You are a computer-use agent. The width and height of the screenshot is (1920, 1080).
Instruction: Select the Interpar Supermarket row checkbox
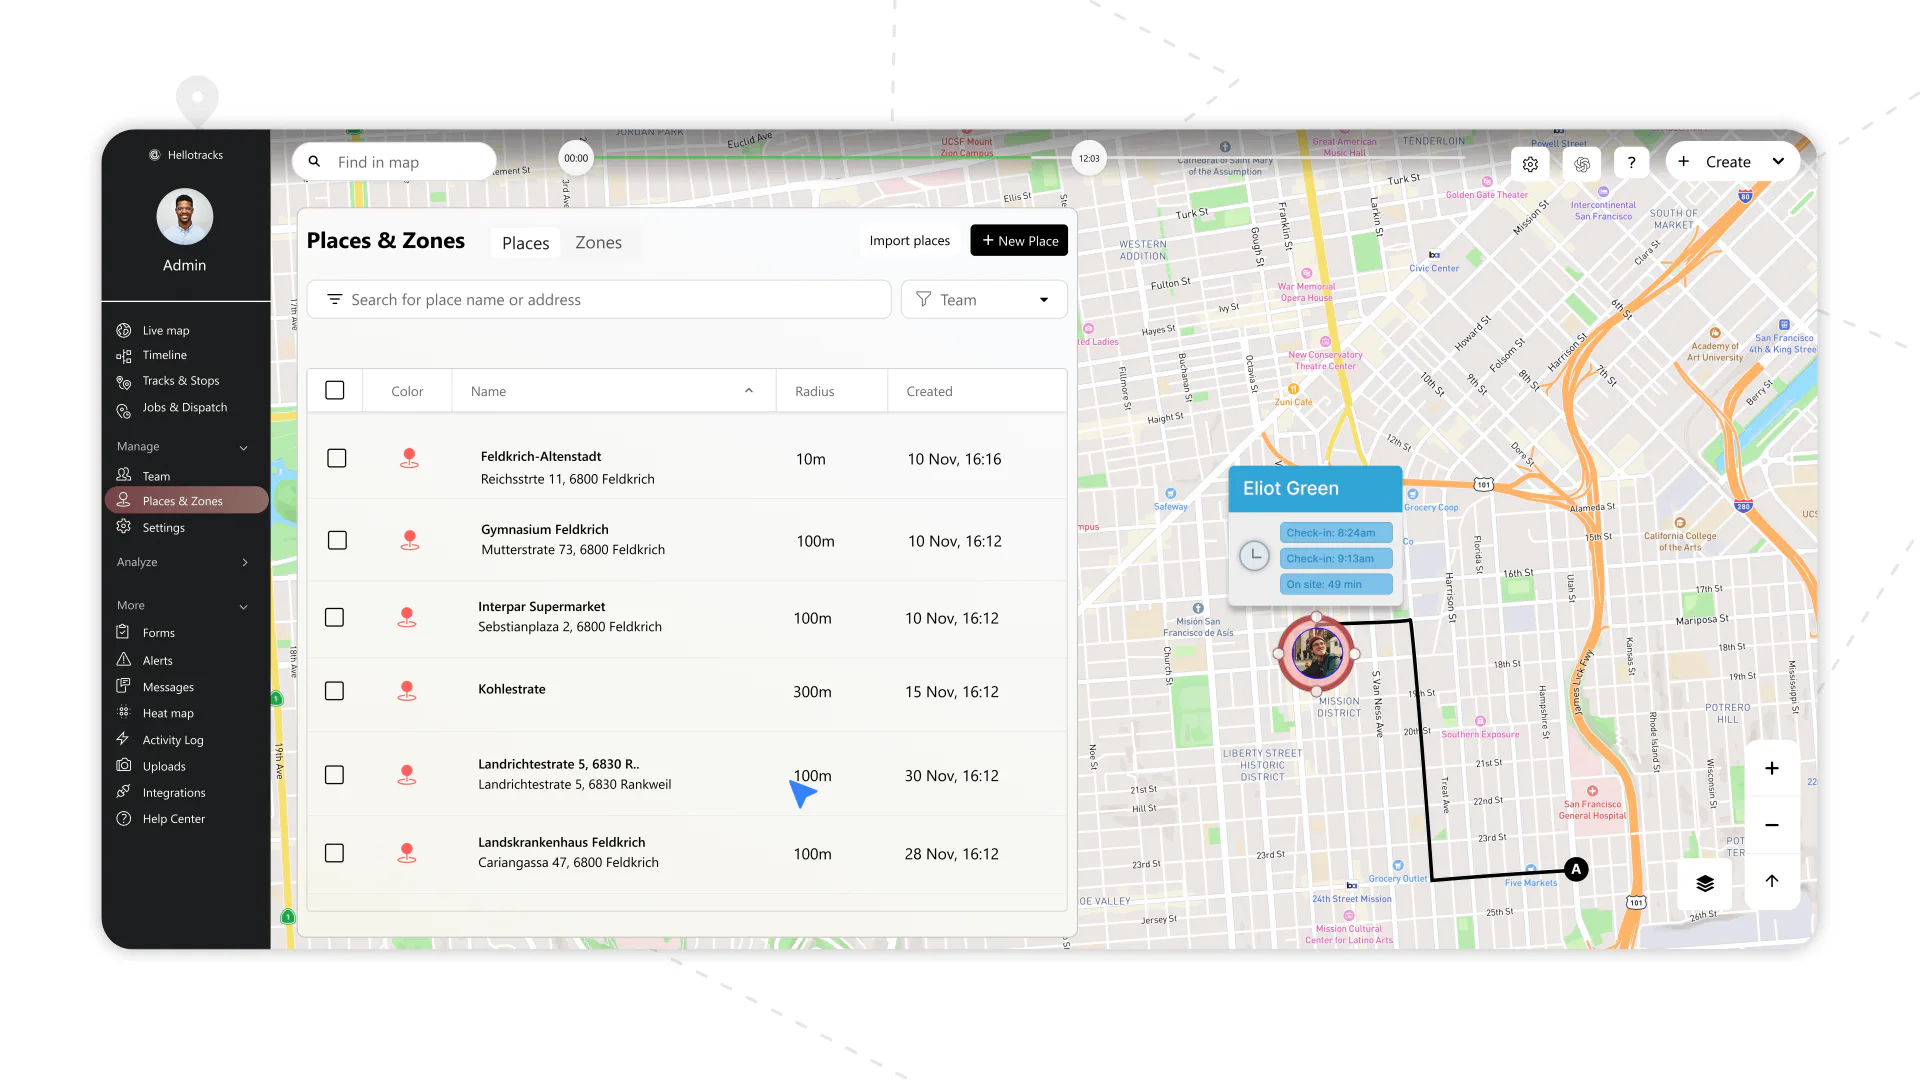pyautogui.click(x=335, y=618)
